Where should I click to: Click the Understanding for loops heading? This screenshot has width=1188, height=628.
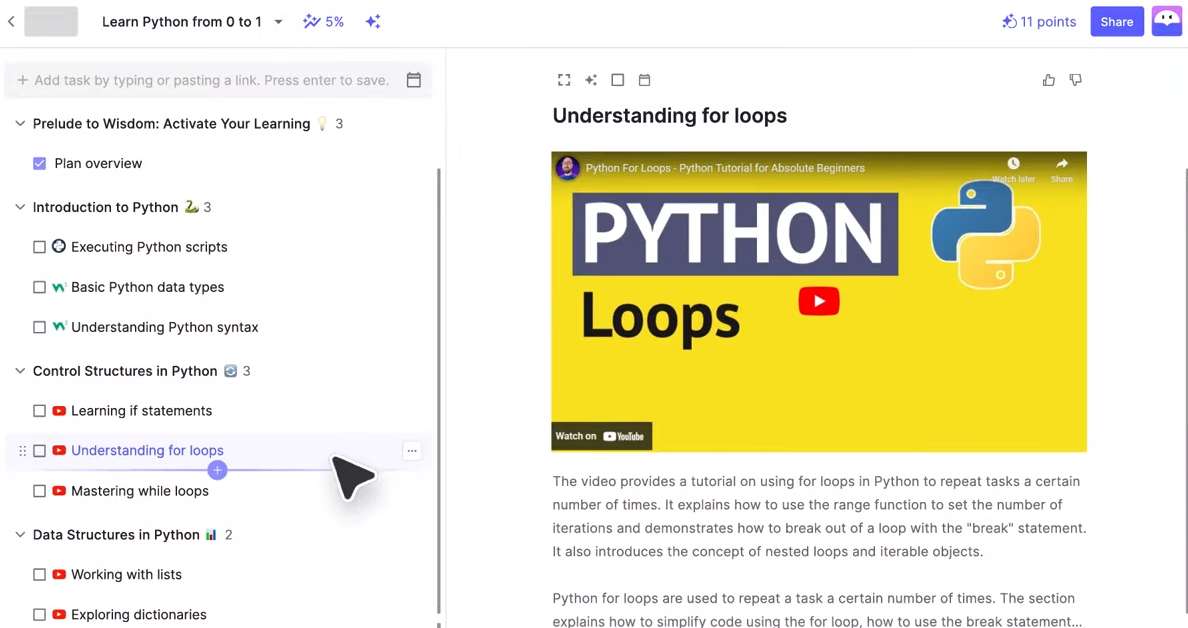670,115
